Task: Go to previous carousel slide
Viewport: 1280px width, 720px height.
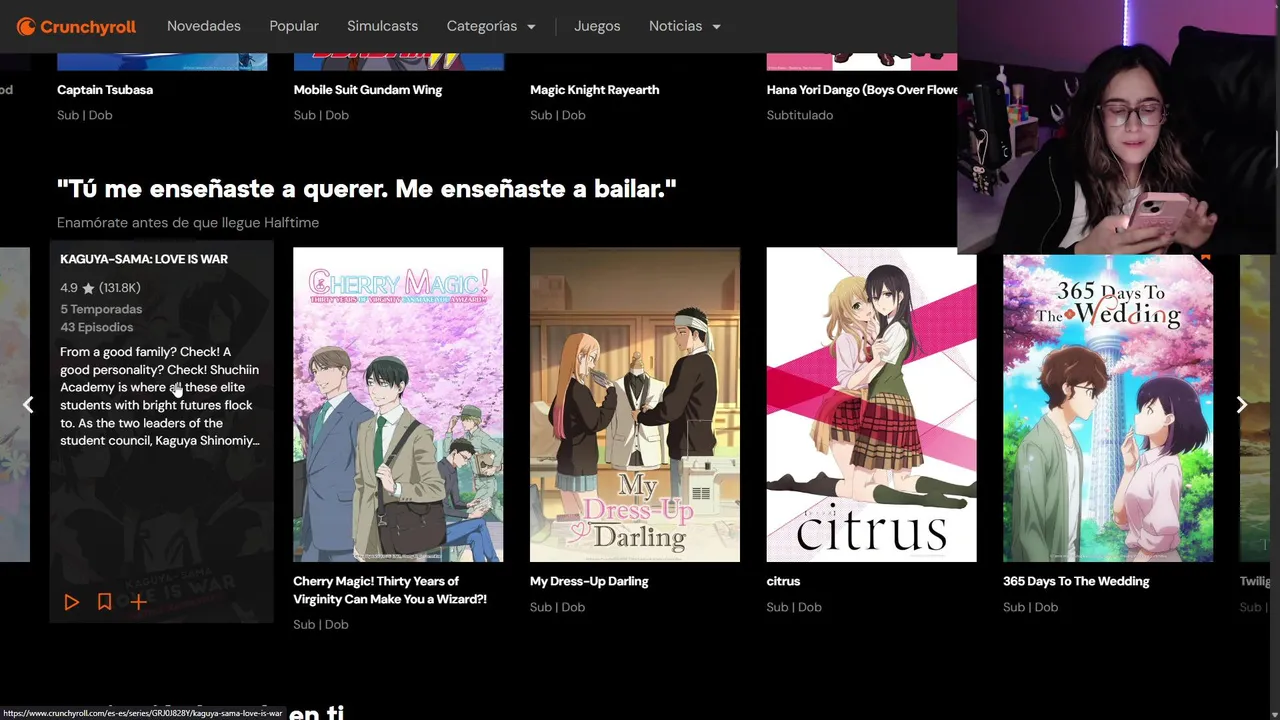Action: click(28, 404)
